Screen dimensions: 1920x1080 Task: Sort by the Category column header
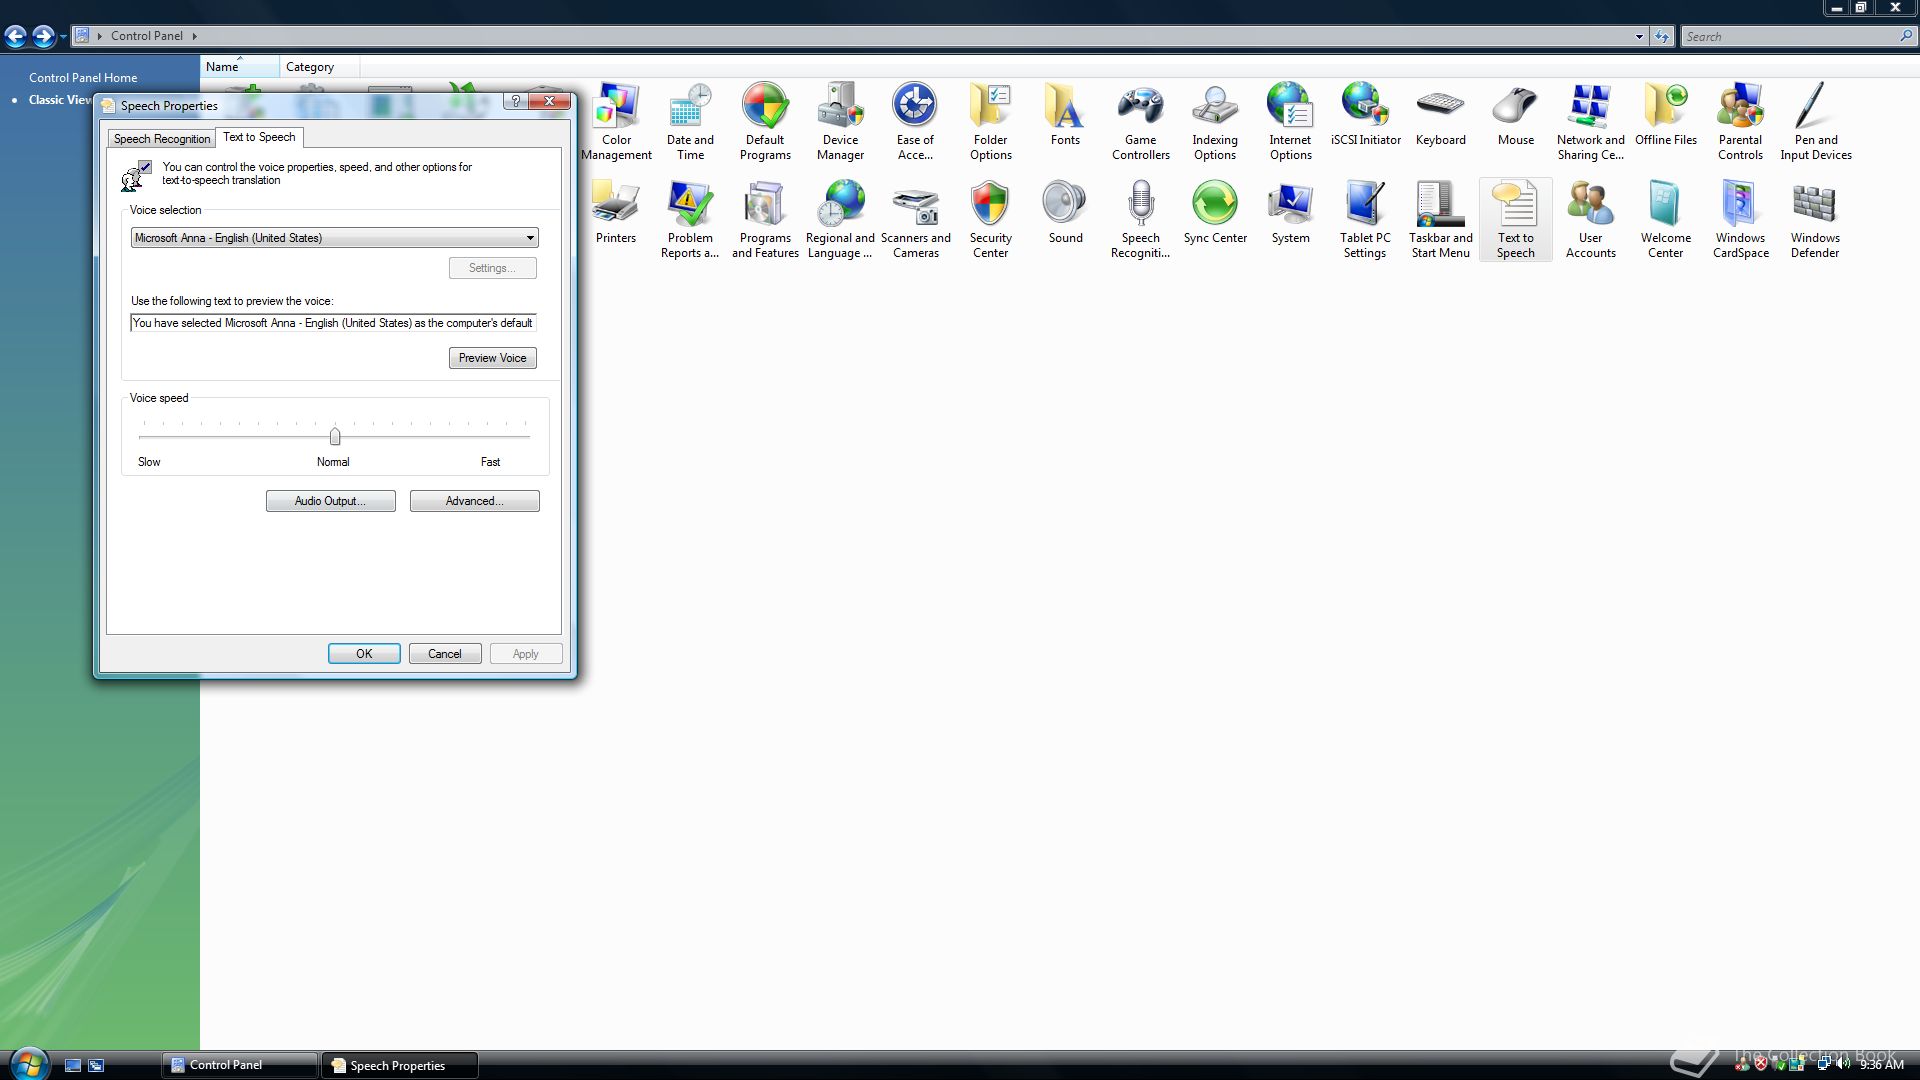pos(310,67)
